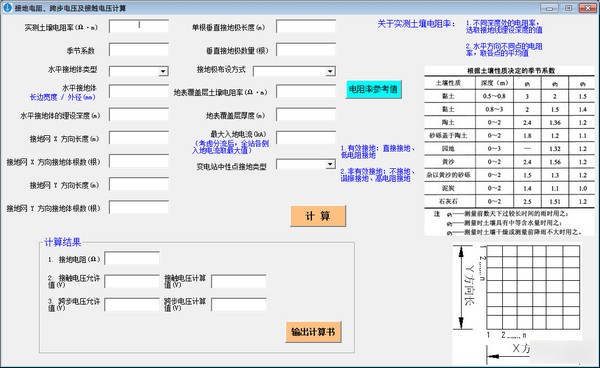The height and width of the screenshot is (368, 600).
Task: Minimize the window
Action: 549,8
